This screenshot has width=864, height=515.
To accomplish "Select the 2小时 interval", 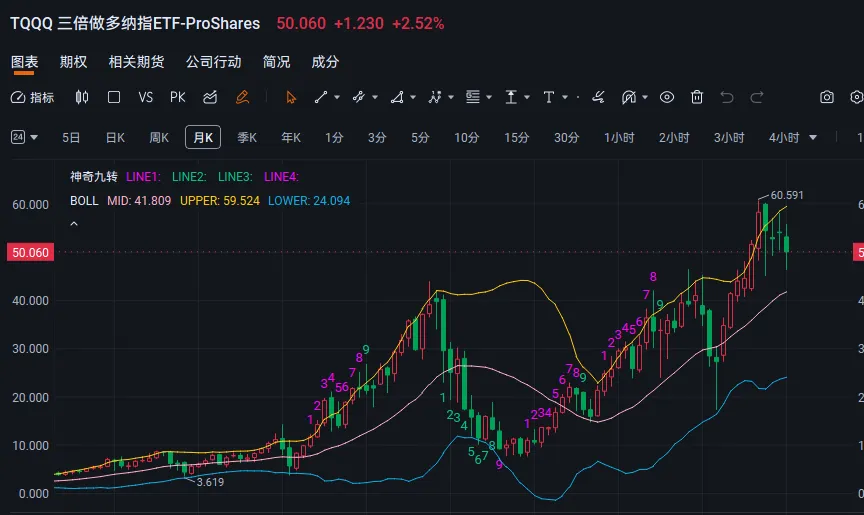I will point(674,138).
